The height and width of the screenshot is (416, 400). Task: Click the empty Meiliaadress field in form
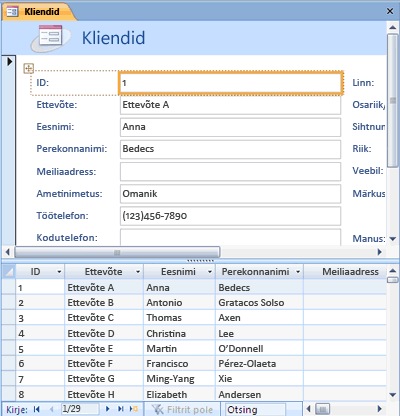tap(230, 172)
